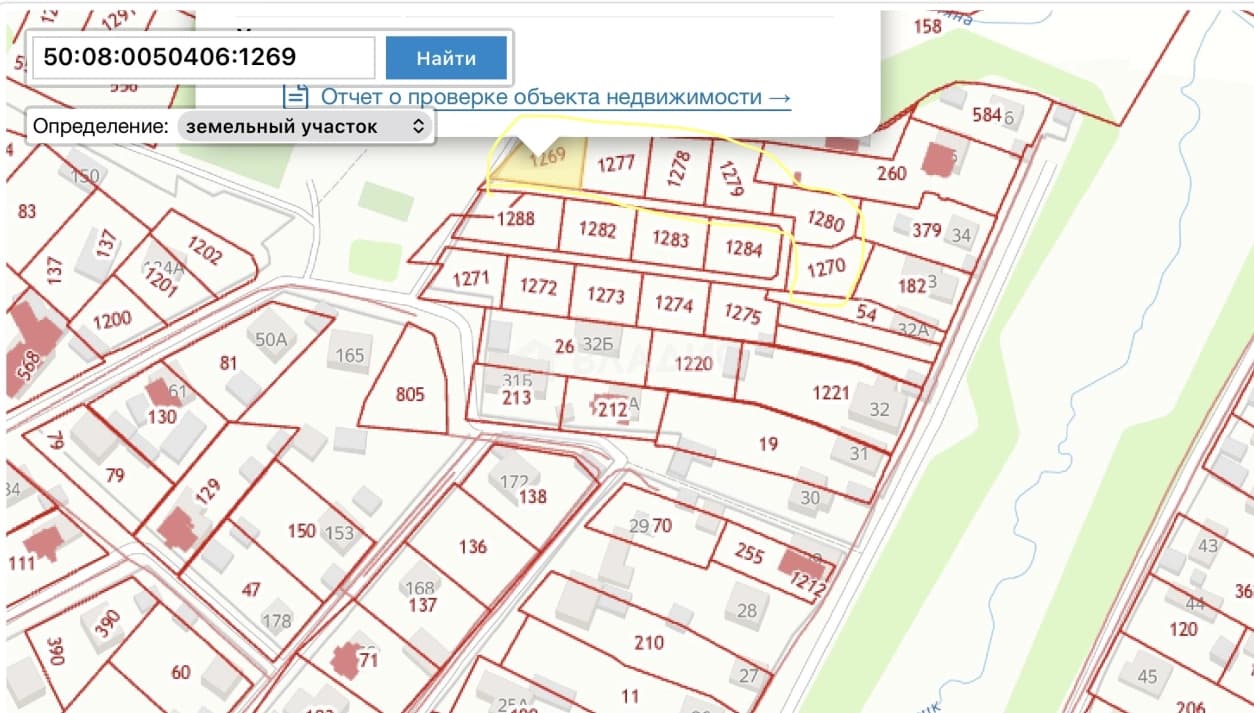Select parcel 1200 on the map
The height and width of the screenshot is (713, 1254).
112,320
